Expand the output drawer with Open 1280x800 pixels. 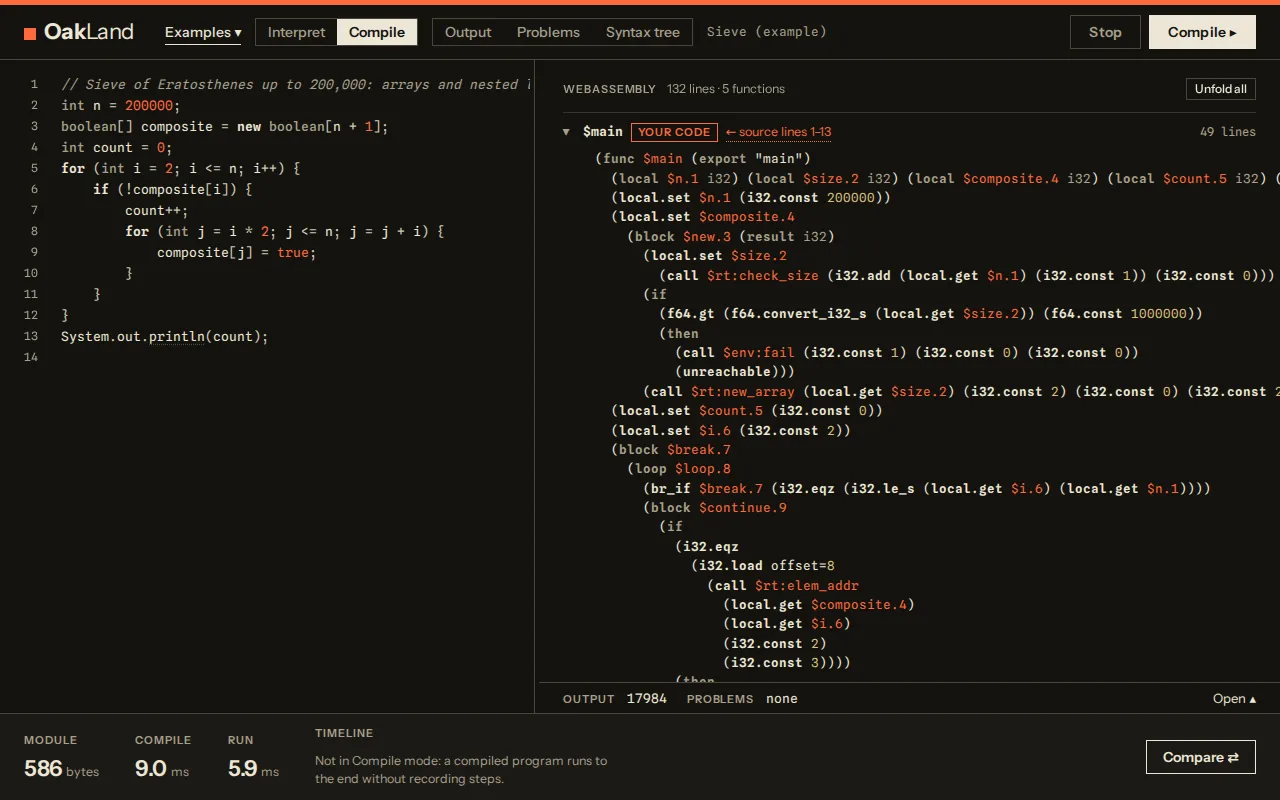click(x=1234, y=699)
